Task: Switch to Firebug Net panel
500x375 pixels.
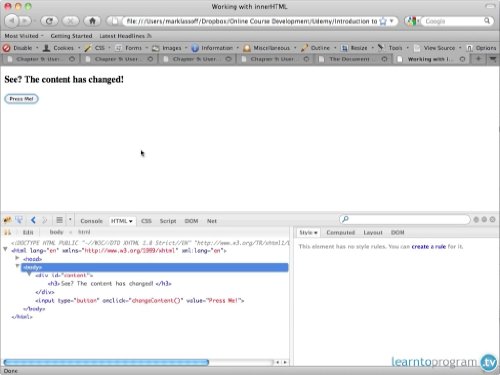Action: click(x=212, y=221)
